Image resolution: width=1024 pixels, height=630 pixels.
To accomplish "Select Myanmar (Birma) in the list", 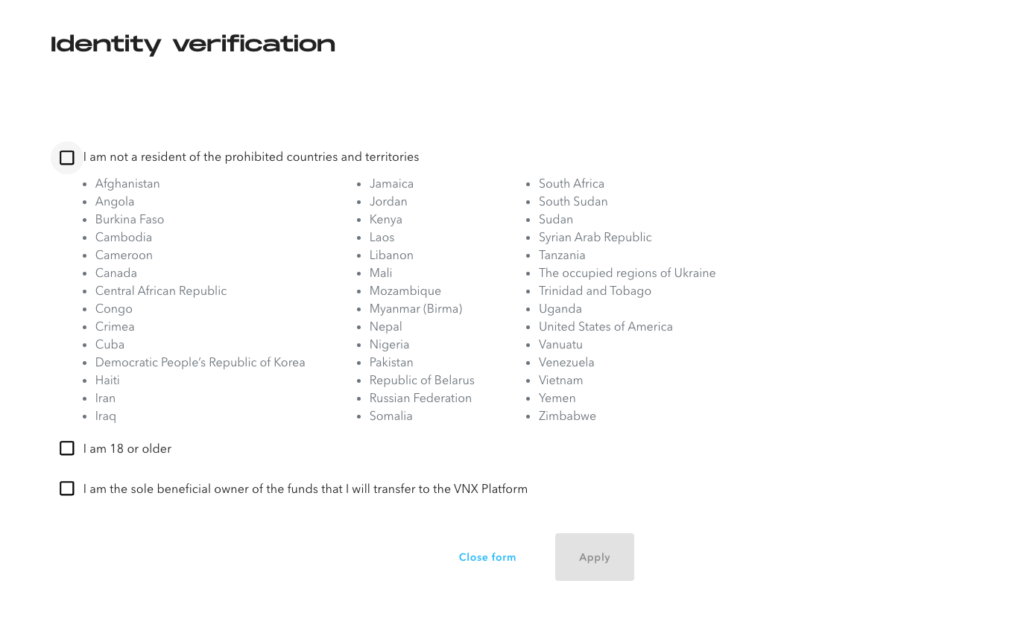I will coord(415,309).
